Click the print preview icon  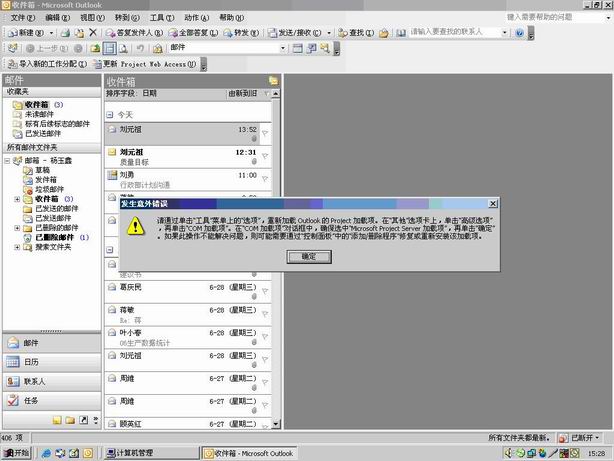click(123, 49)
